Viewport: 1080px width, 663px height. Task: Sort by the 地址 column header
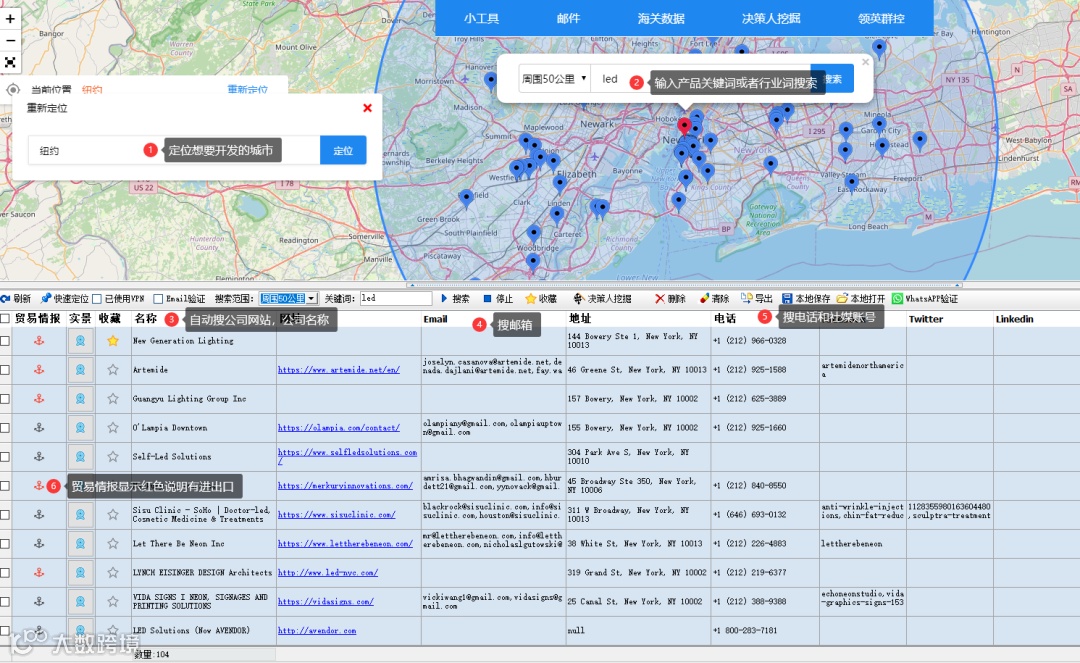(580, 319)
